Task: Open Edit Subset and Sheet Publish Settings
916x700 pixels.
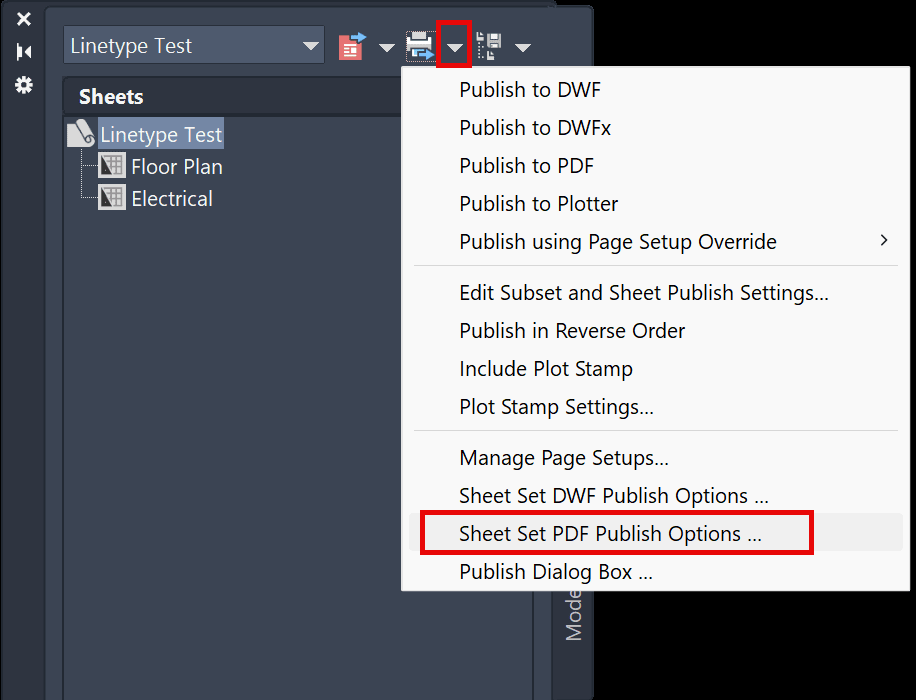Action: point(655,293)
